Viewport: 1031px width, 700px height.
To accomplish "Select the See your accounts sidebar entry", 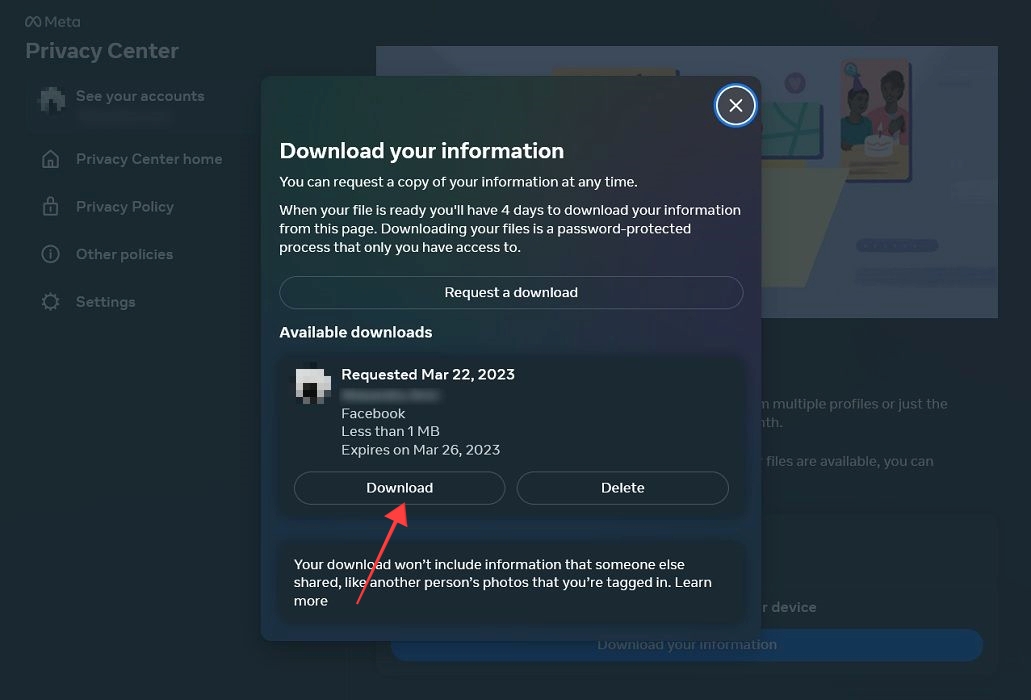I will 140,95.
